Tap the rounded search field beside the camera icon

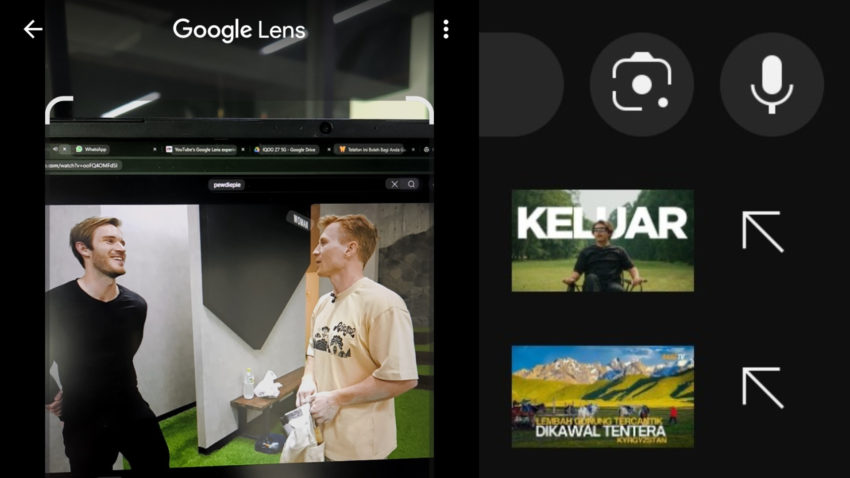[521, 85]
